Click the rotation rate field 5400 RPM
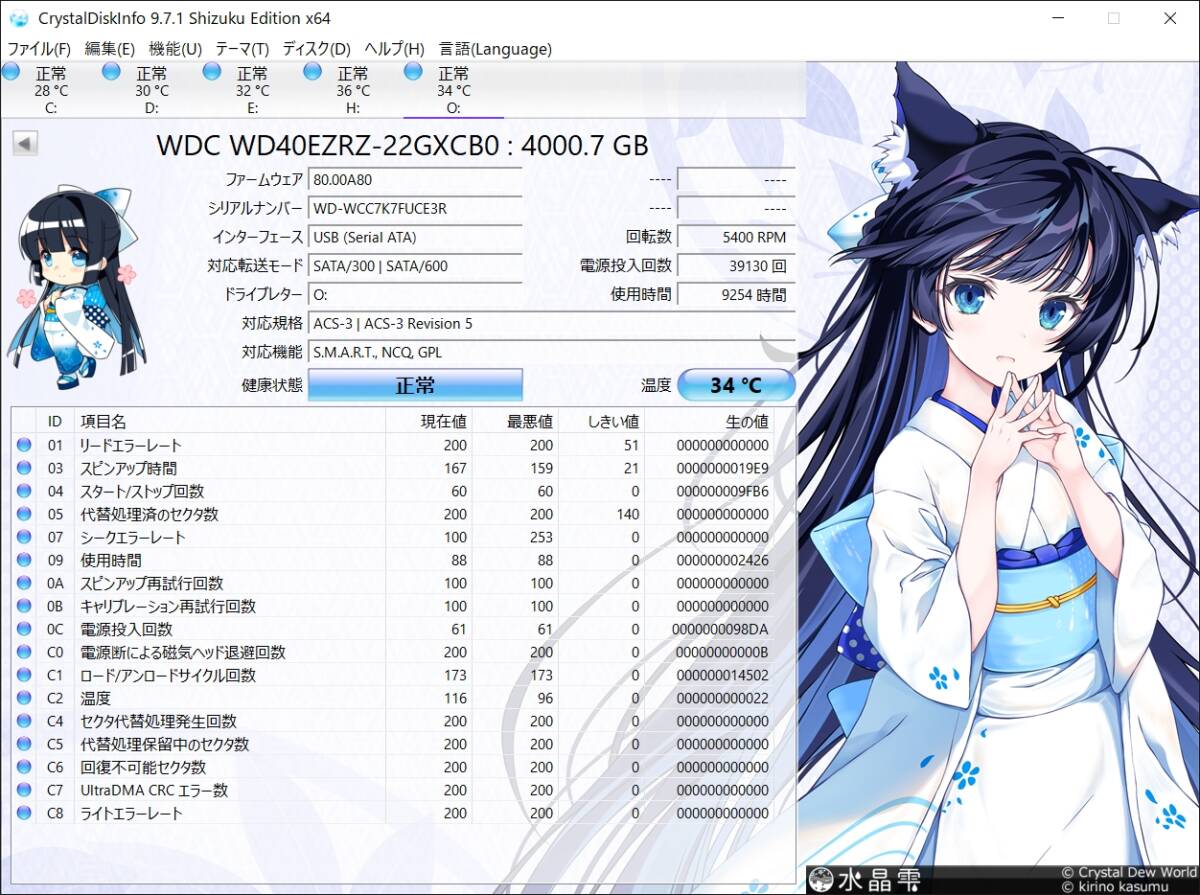The width and height of the screenshot is (1200, 895). coord(736,238)
